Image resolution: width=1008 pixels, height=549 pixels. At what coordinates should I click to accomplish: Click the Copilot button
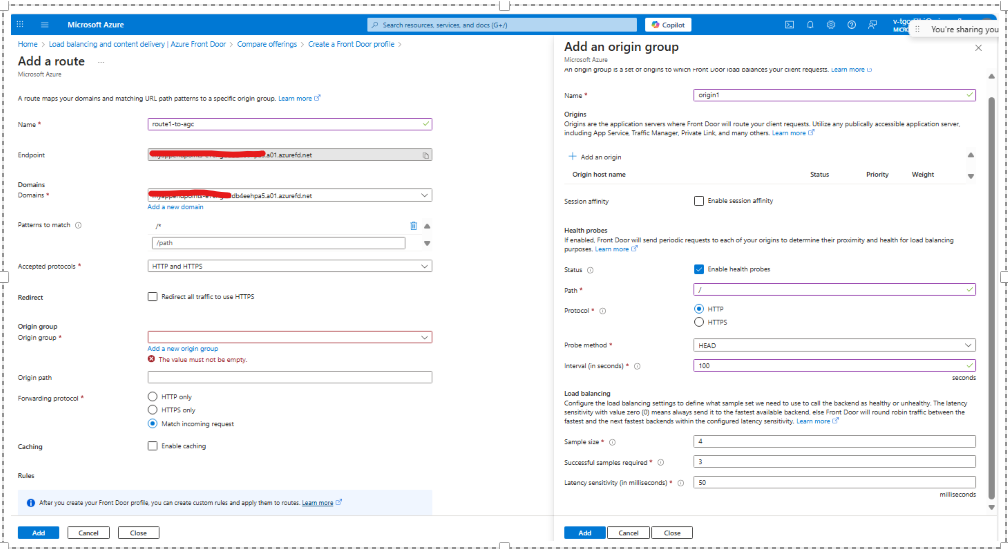click(668, 24)
